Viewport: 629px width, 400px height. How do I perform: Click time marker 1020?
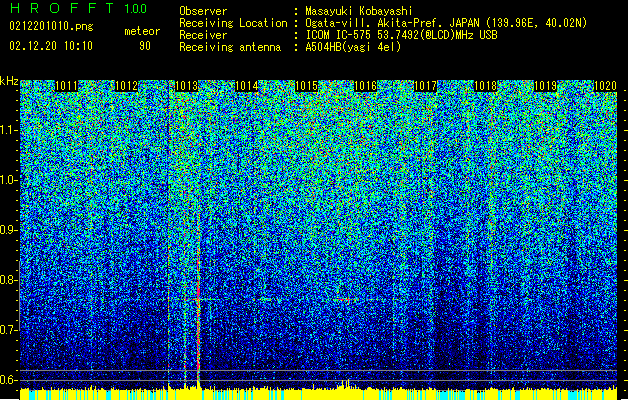pyautogui.click(x=605, y=86)
